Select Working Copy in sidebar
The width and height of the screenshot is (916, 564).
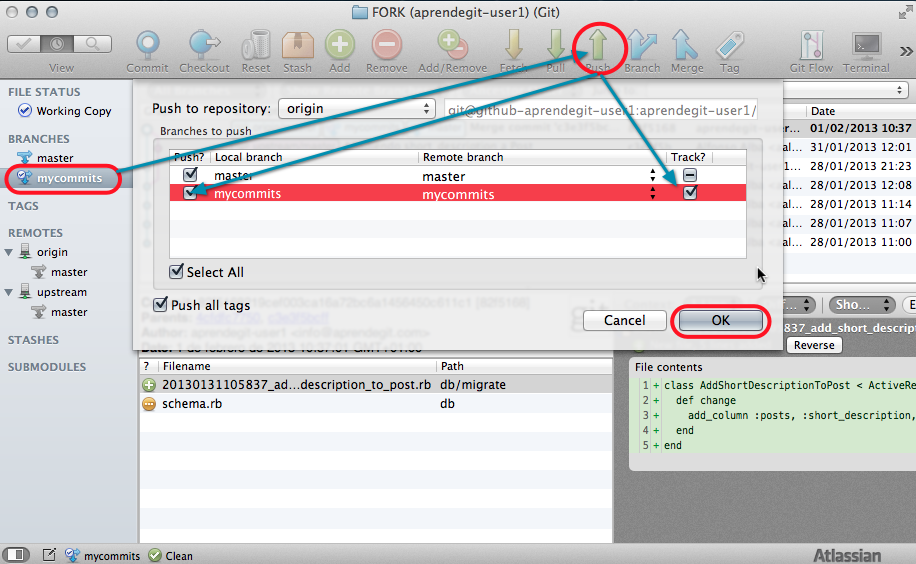[x=73, y=111]
